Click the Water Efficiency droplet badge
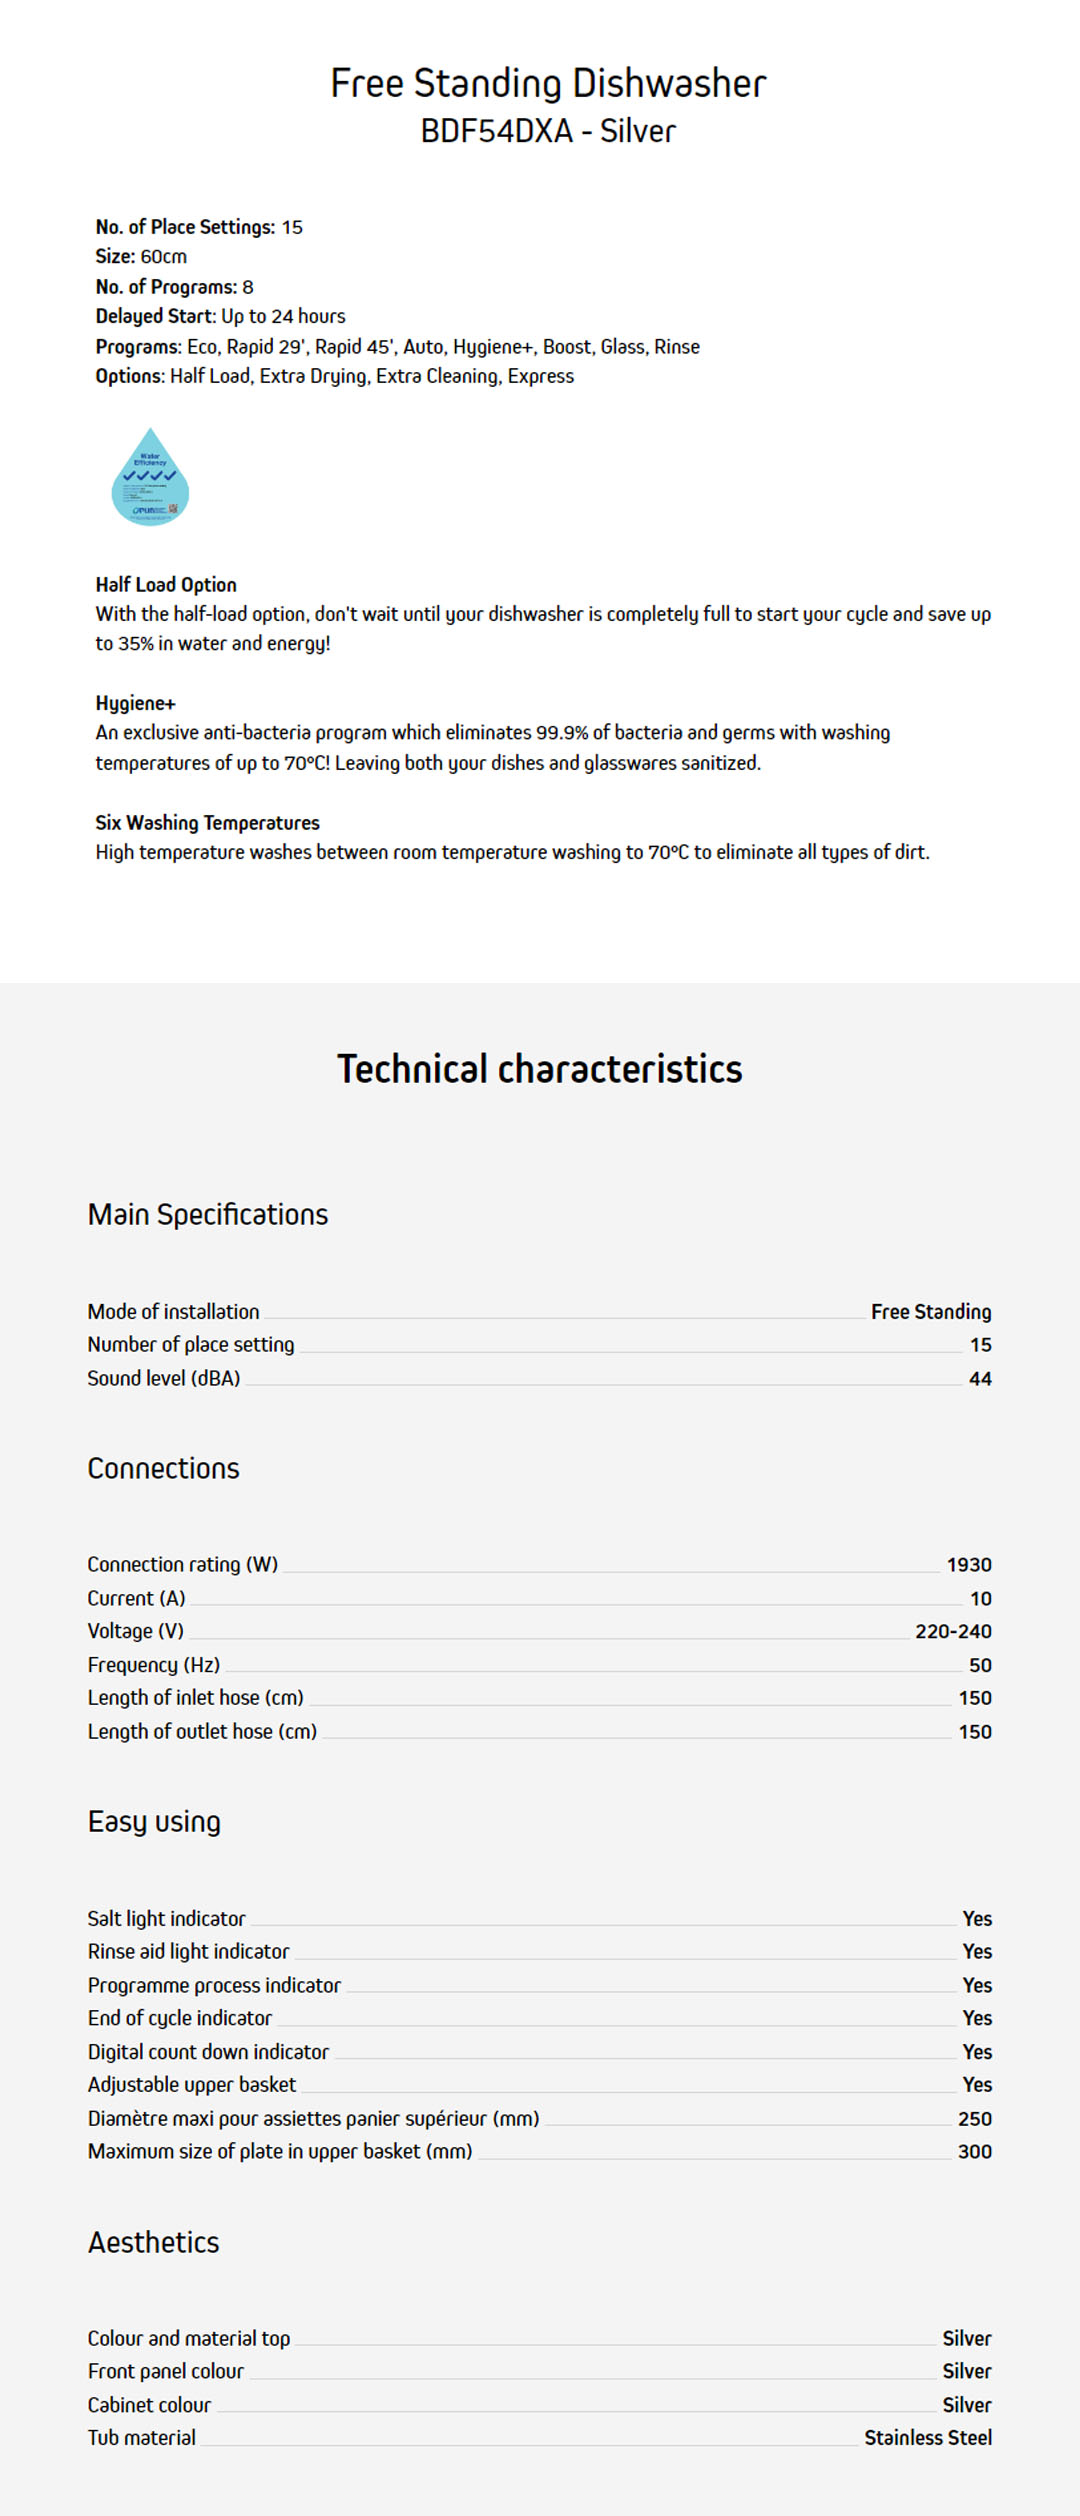Screen dimensions: 1080x2516 [x=150, y=478]
